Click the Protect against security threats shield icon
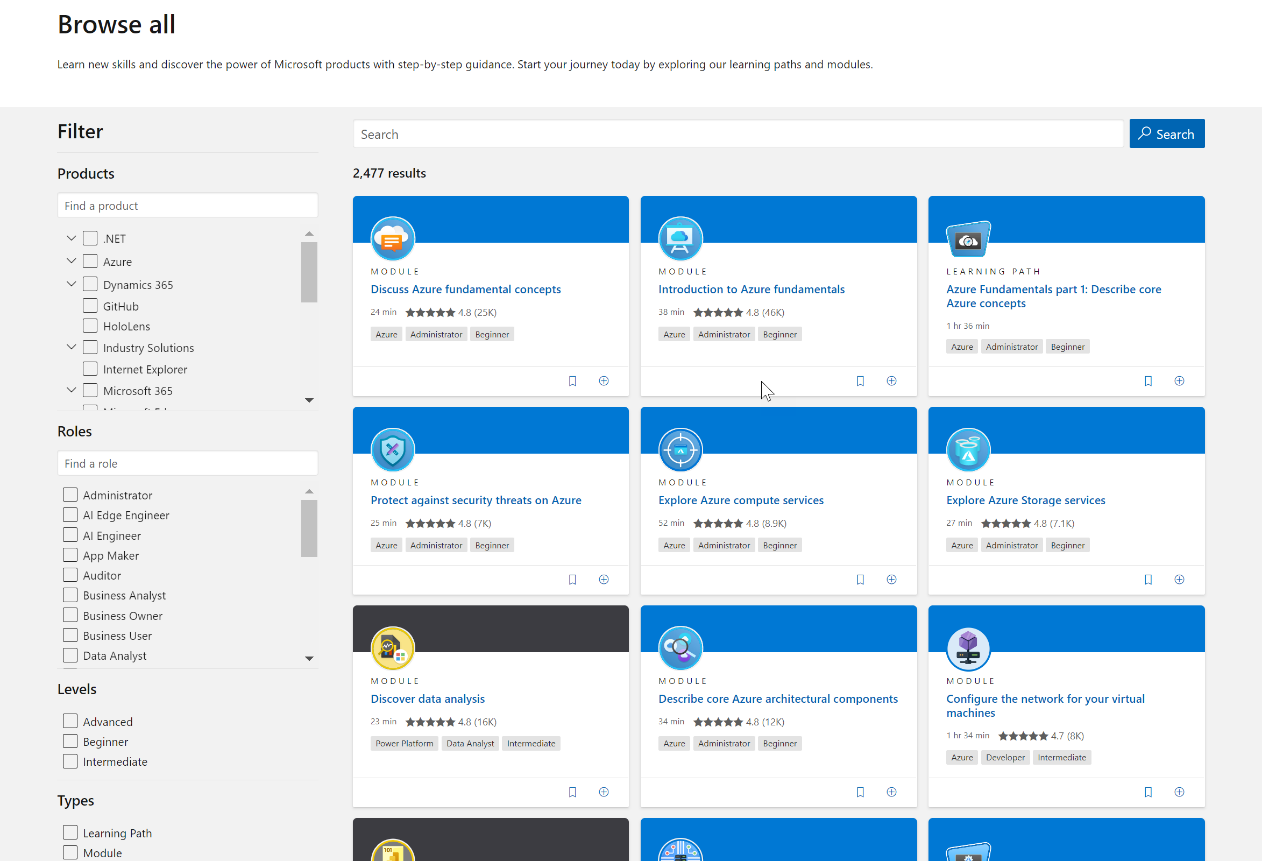Viewport: 1262px width, 861px height. 393,450
